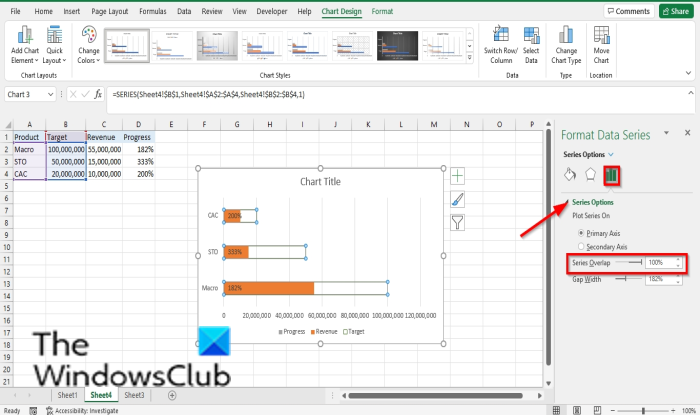Open the Format tab
700x415 pixels.
(x=382, y=11)
